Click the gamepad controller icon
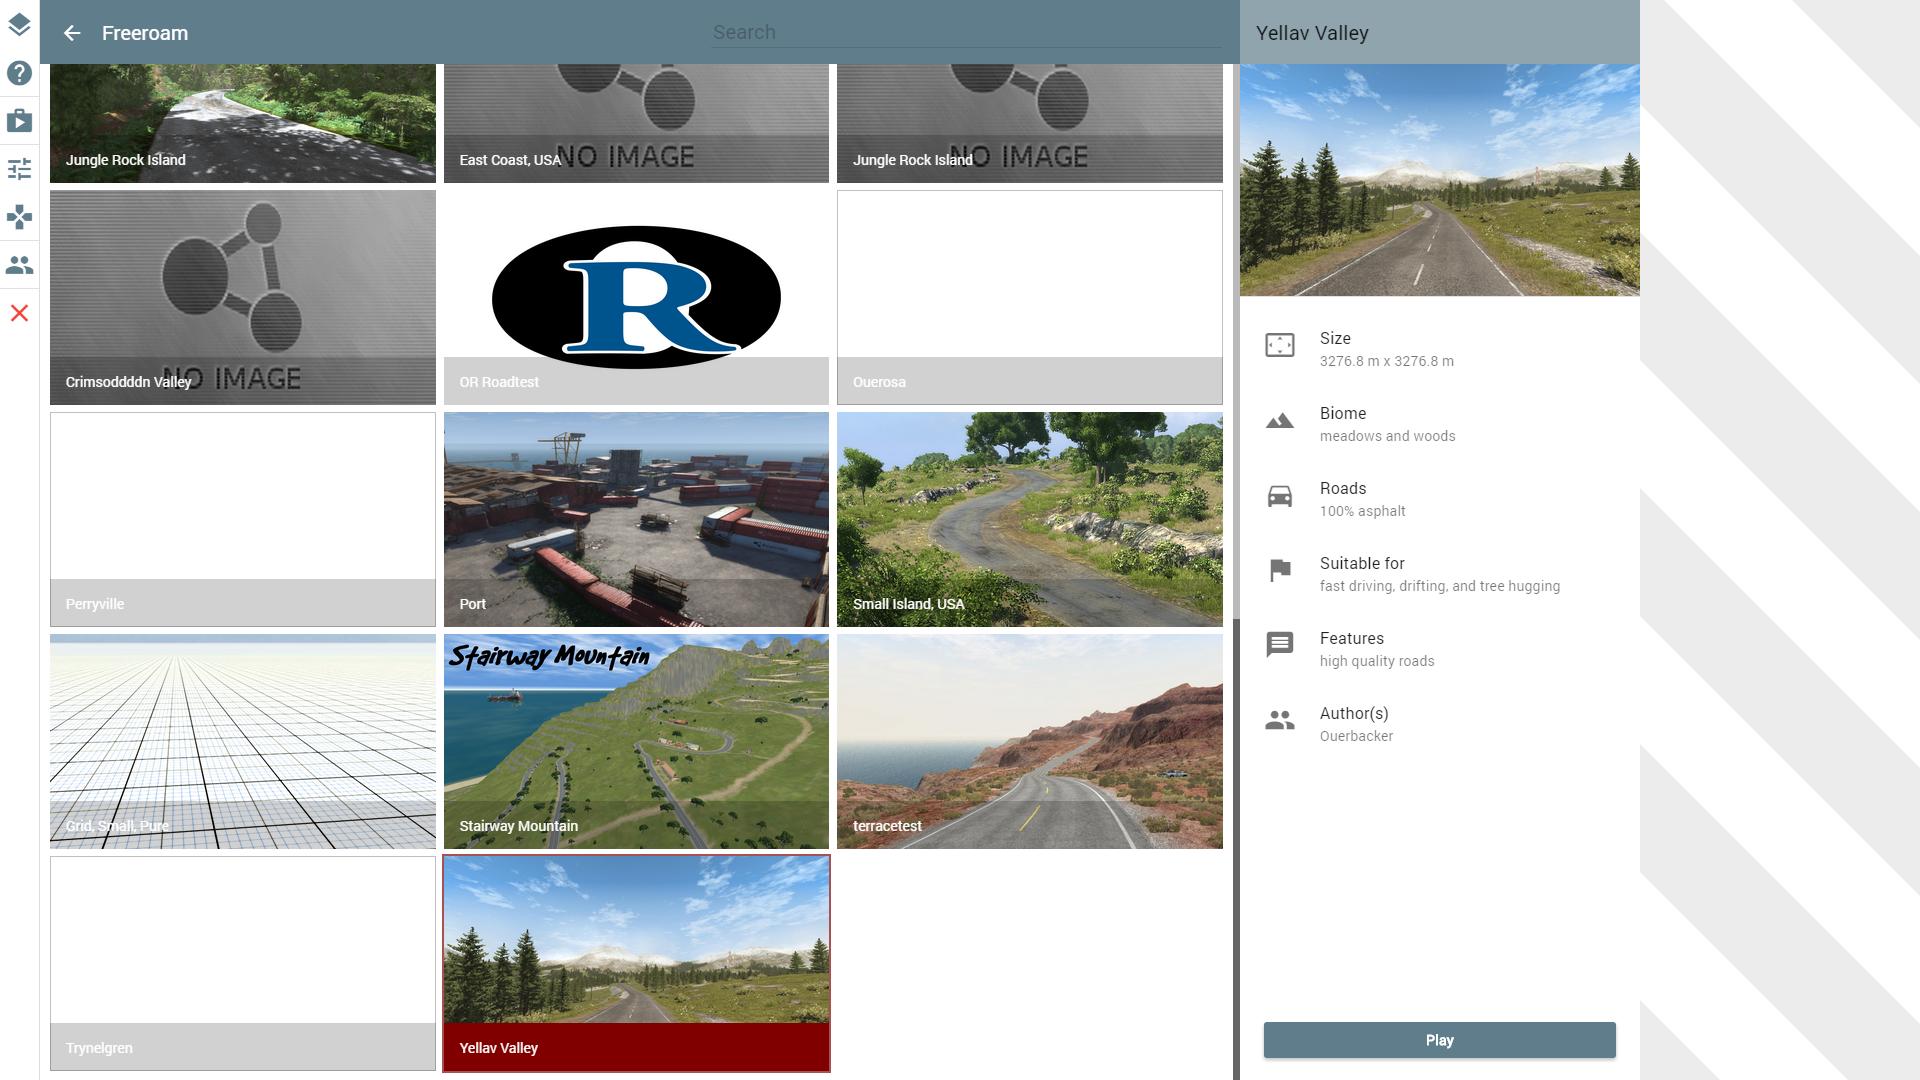 point(19,217)
